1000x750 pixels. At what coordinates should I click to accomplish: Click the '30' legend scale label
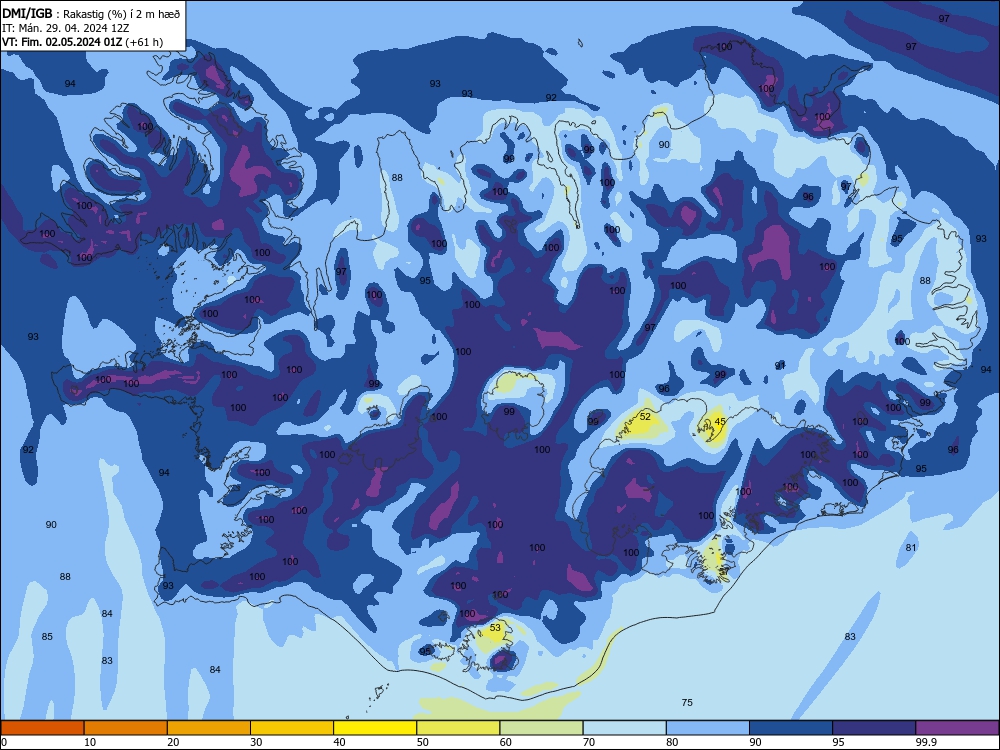tap(256, 742)
